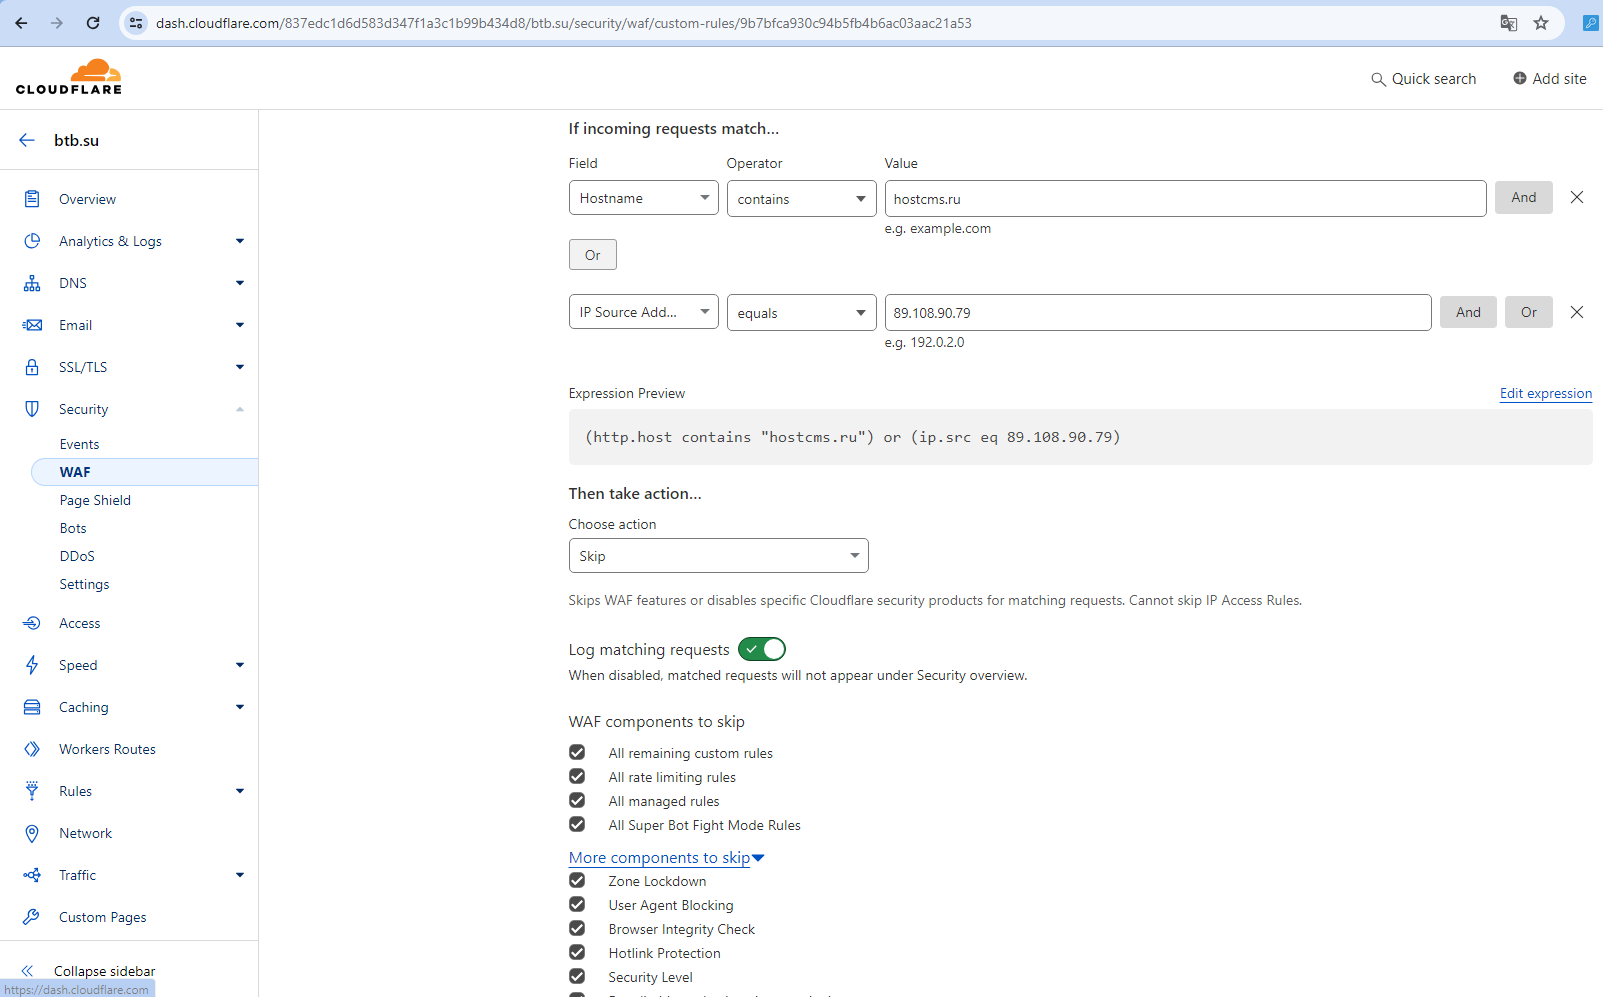Click the hostcms.ru value field

(1185, 198)
